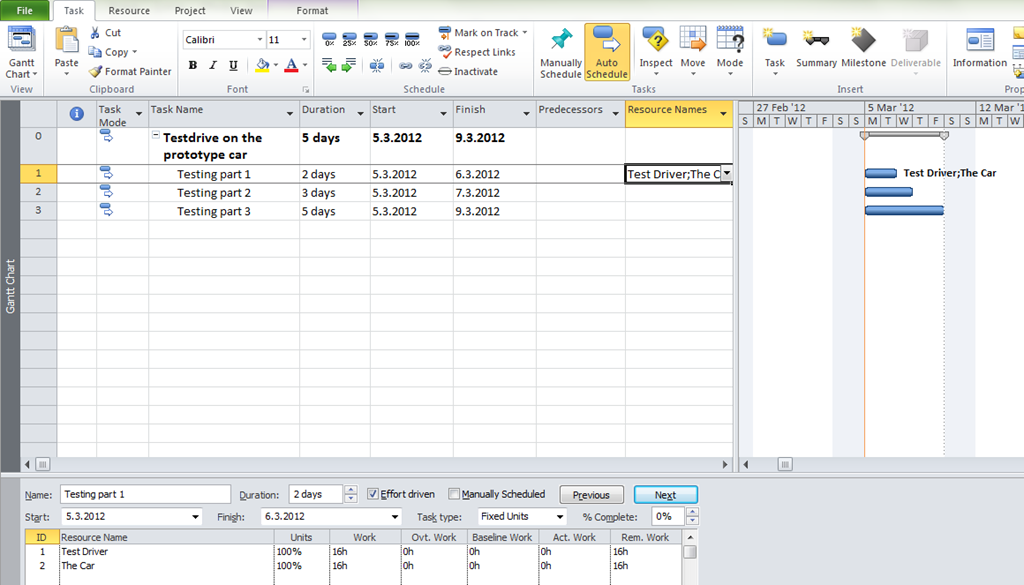This screenshot has width=1024, height=585.
Task: Enable the Manually Scheduled checkbox
Action: (x=454, y=494)
